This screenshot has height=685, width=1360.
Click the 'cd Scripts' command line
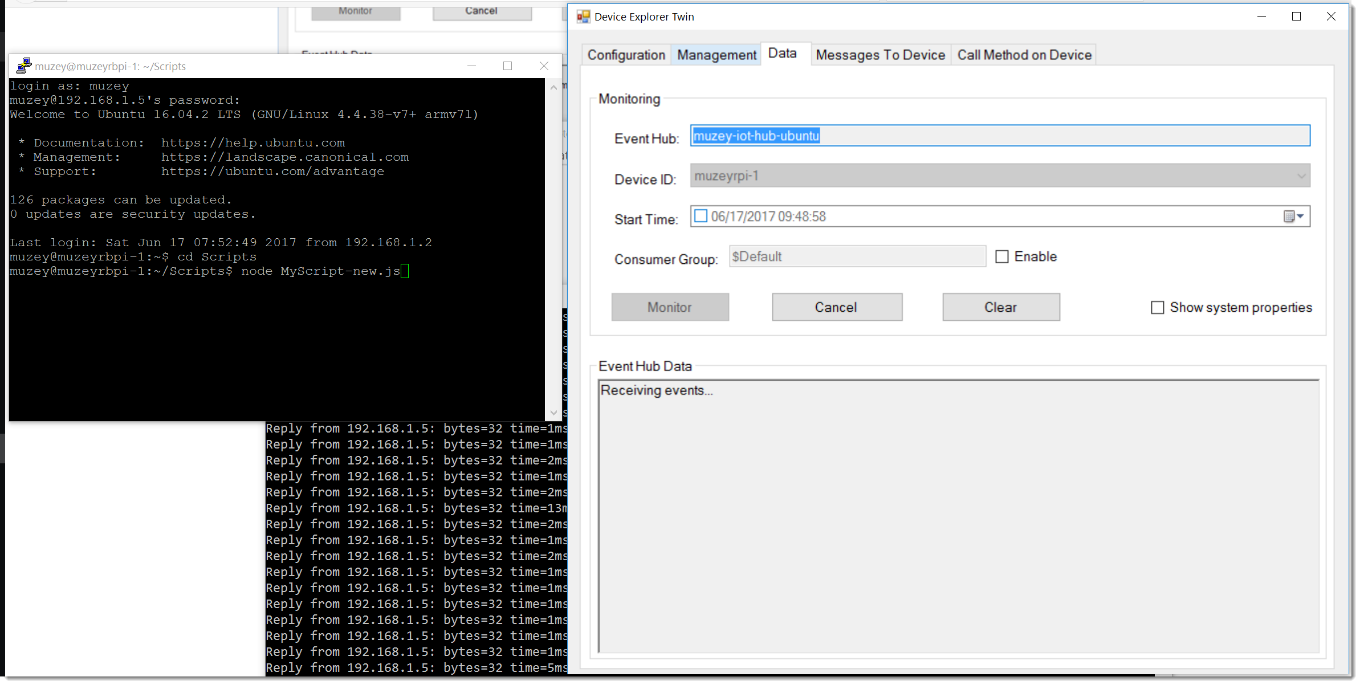click(133, 257)
